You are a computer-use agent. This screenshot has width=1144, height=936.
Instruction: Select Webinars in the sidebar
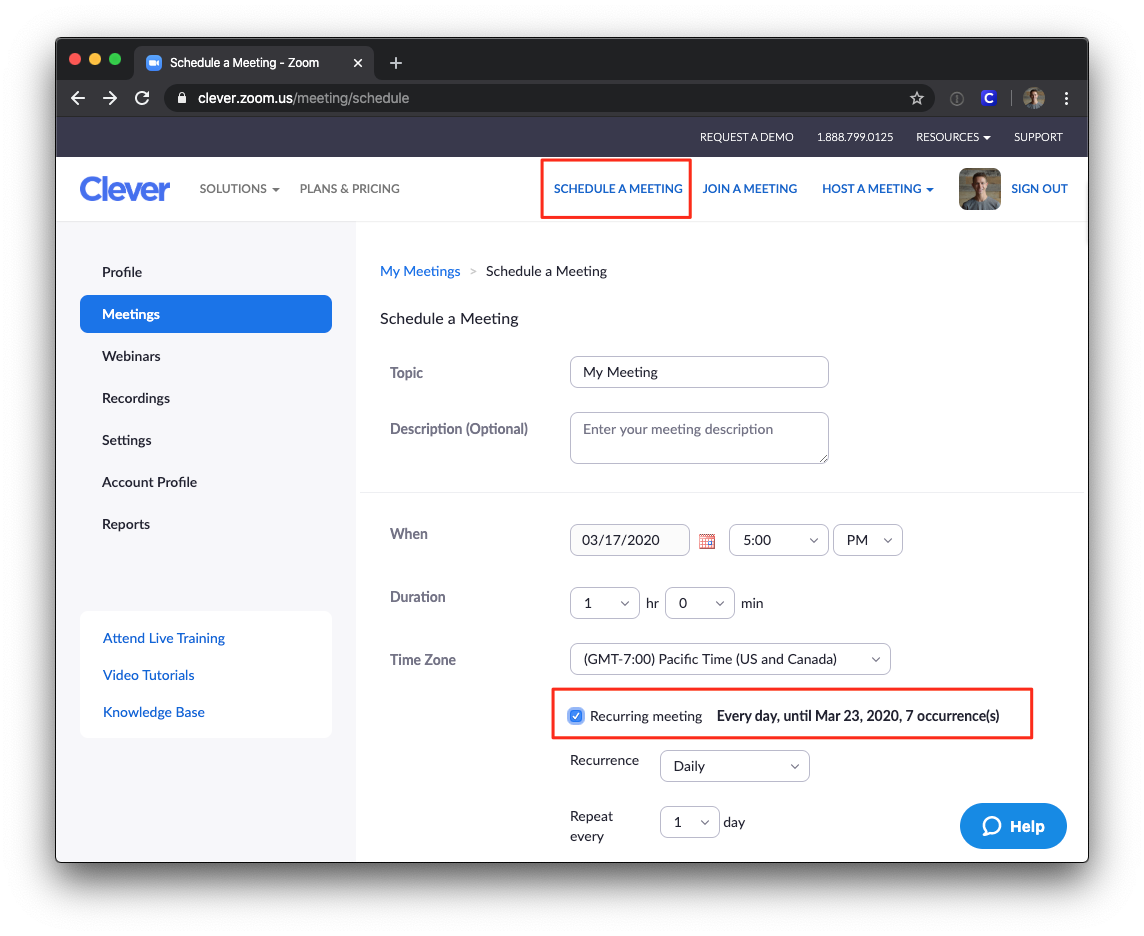pyautogui.click(x=131, y=356)
